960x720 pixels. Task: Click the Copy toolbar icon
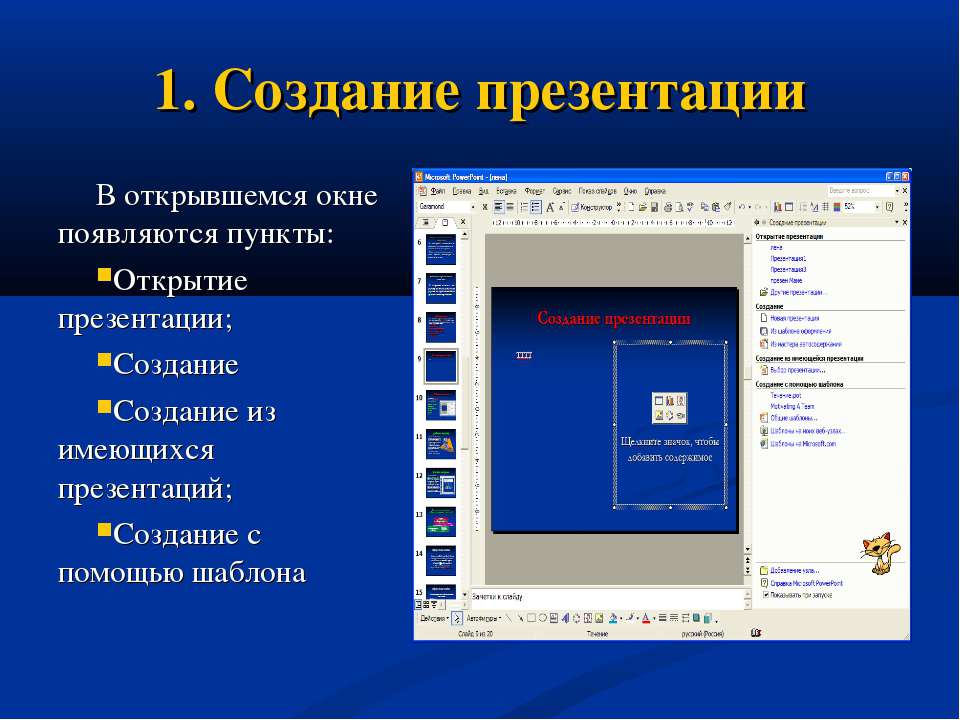[x=705, y=208]
